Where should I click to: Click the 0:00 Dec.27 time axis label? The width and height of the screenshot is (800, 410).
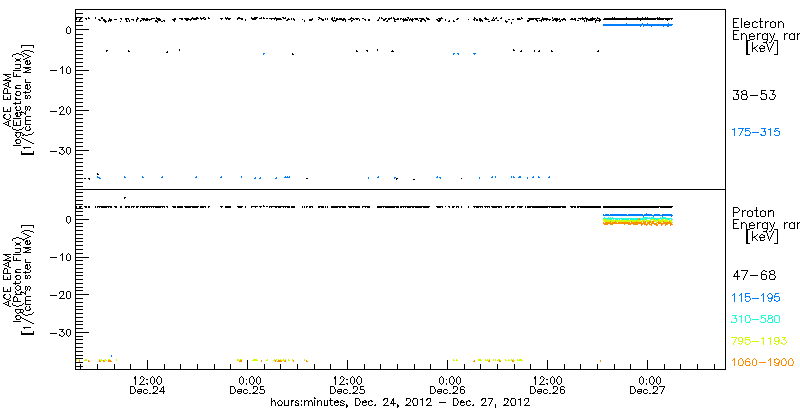click(x=647, y=385)
